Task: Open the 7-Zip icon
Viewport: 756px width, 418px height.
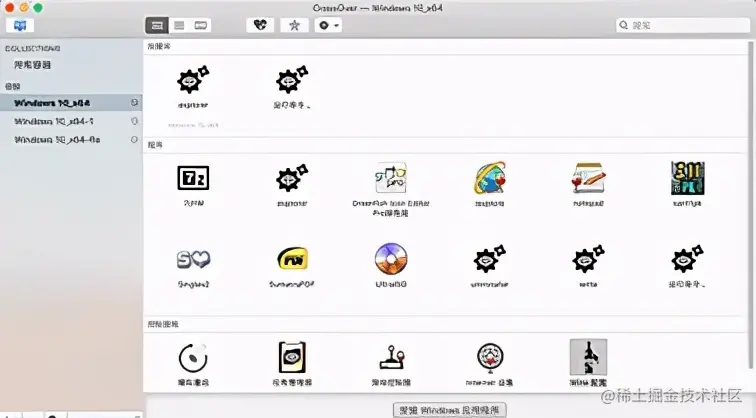Action: tap(193, 178)
